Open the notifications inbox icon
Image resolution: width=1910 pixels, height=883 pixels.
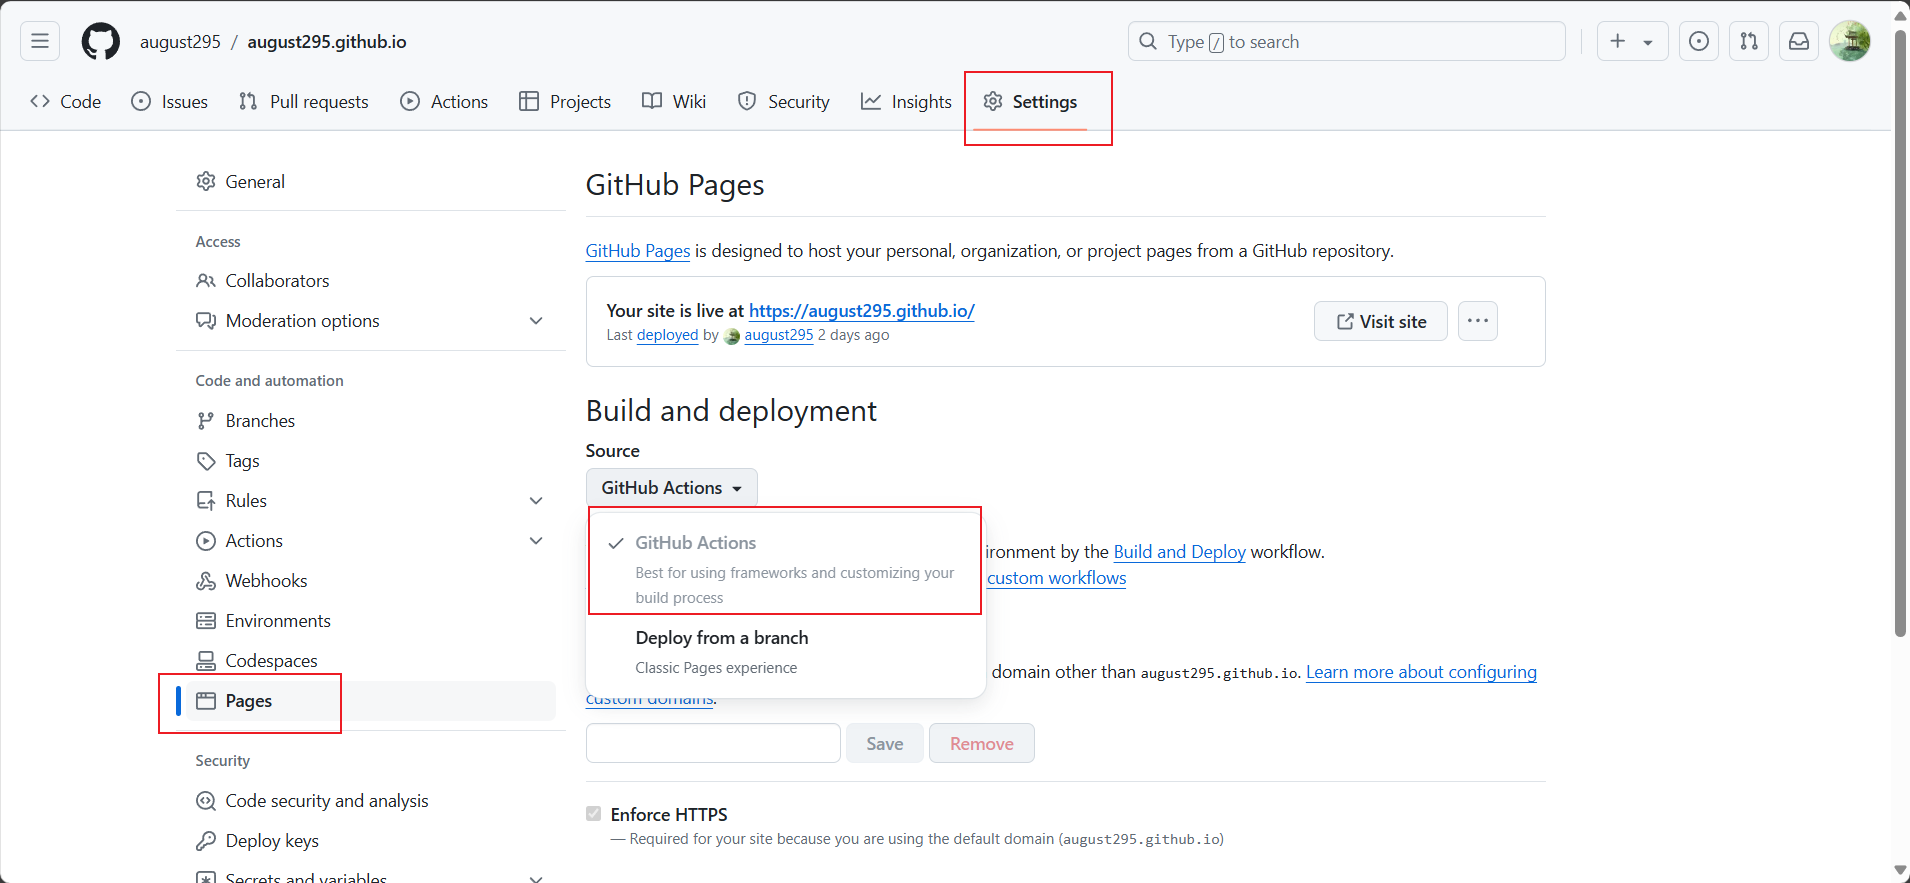pos(1798,41)
